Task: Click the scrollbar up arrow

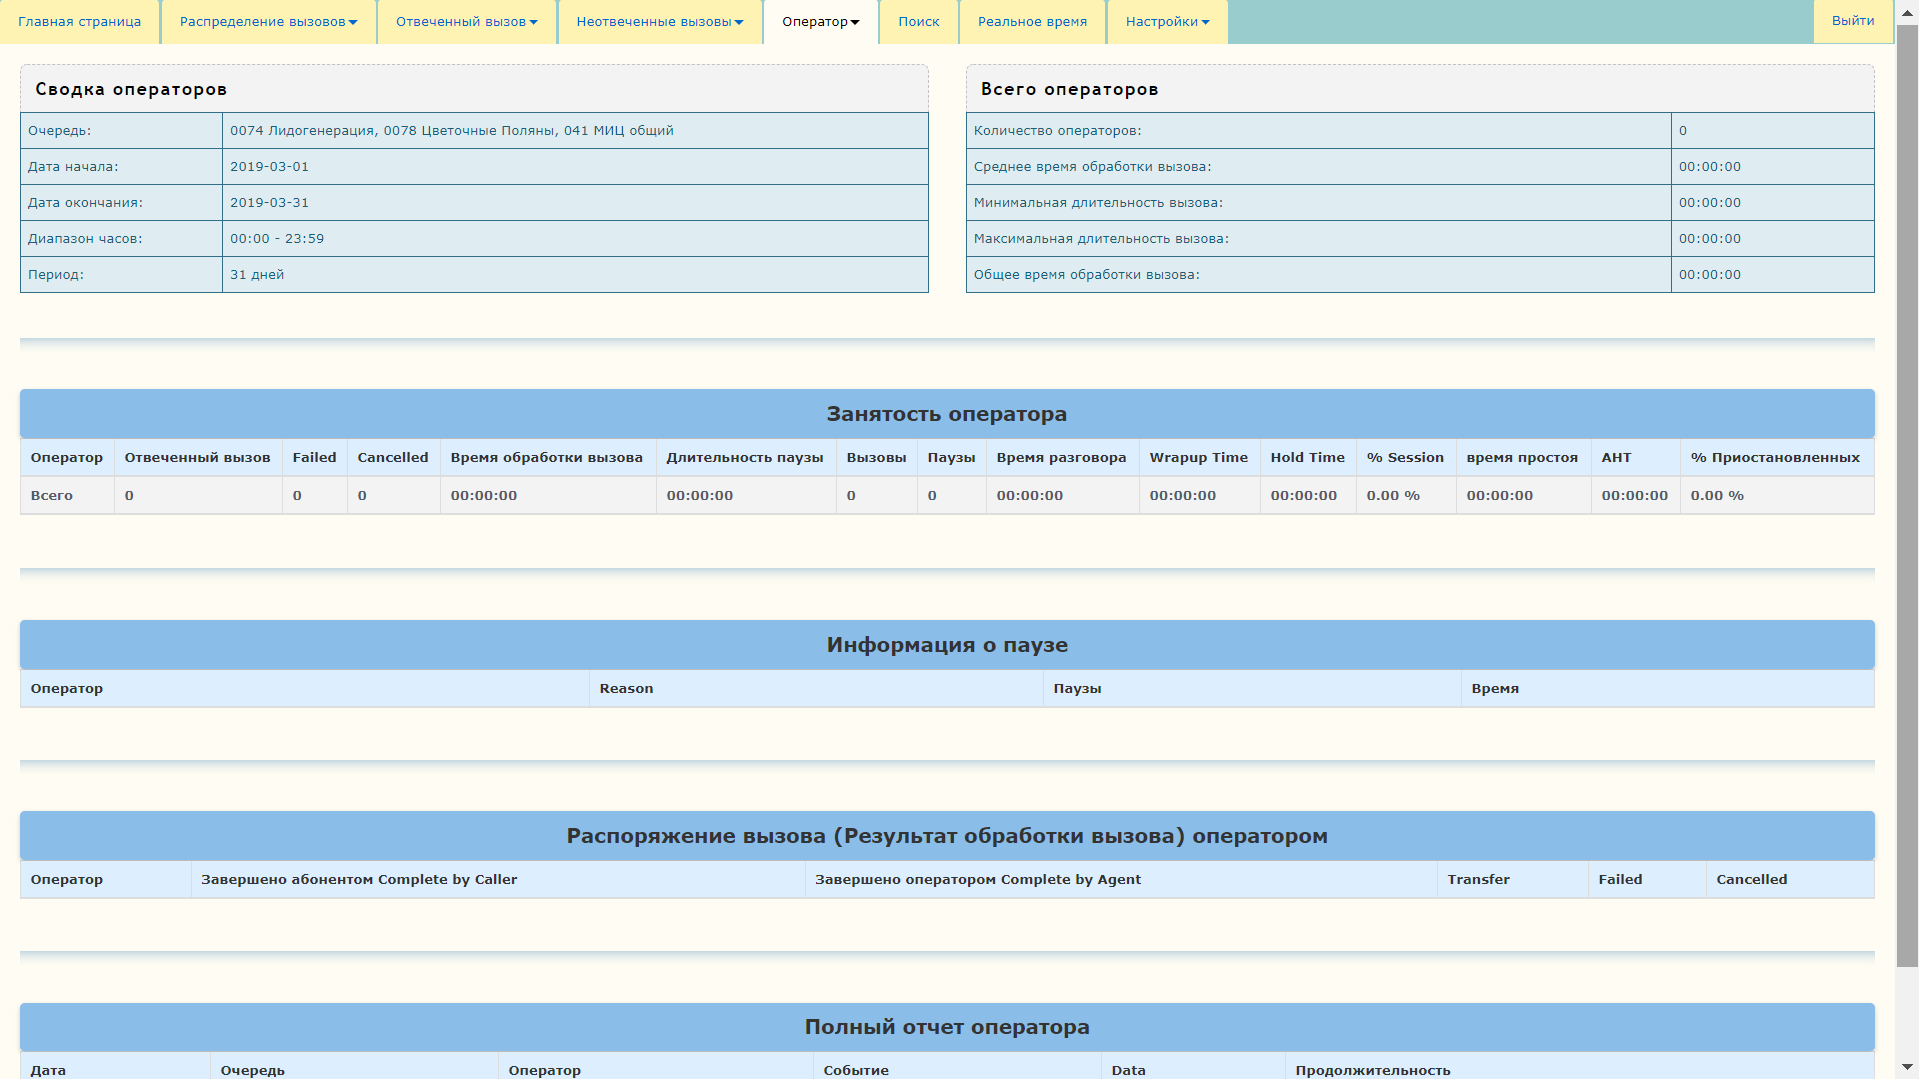Action: (x=1908, y=10)
